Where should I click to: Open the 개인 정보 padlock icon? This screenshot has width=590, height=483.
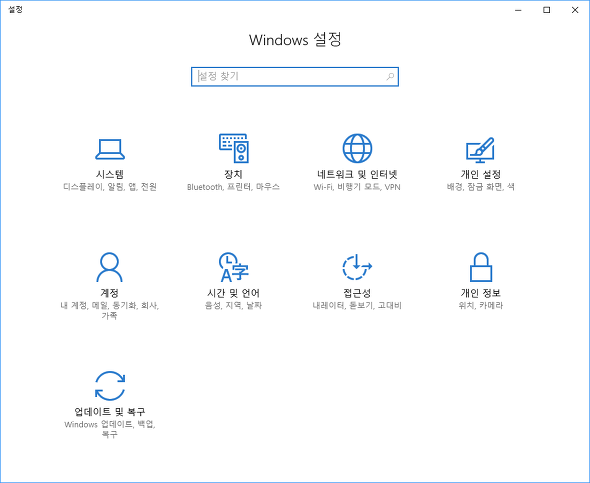tap(481, 267)
